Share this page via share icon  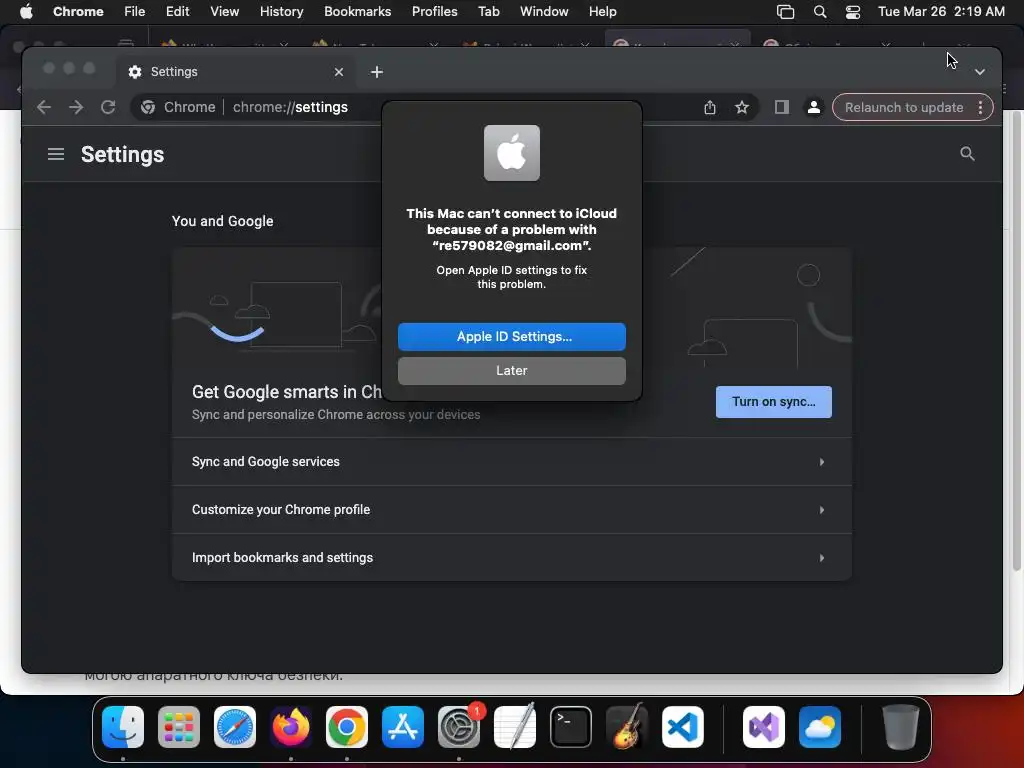[710, 107]
